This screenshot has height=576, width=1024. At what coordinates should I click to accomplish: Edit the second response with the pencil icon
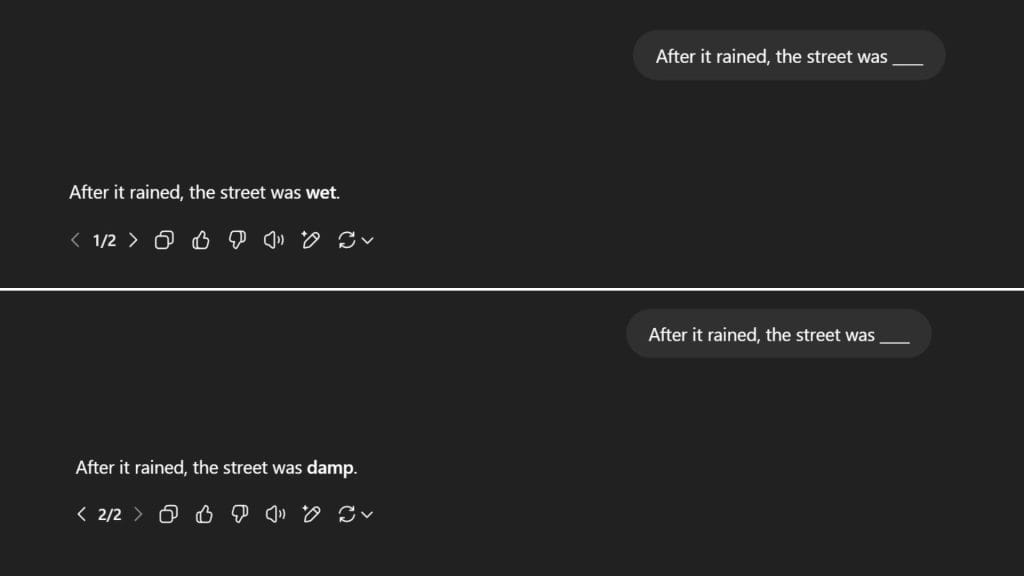[311, 514]
